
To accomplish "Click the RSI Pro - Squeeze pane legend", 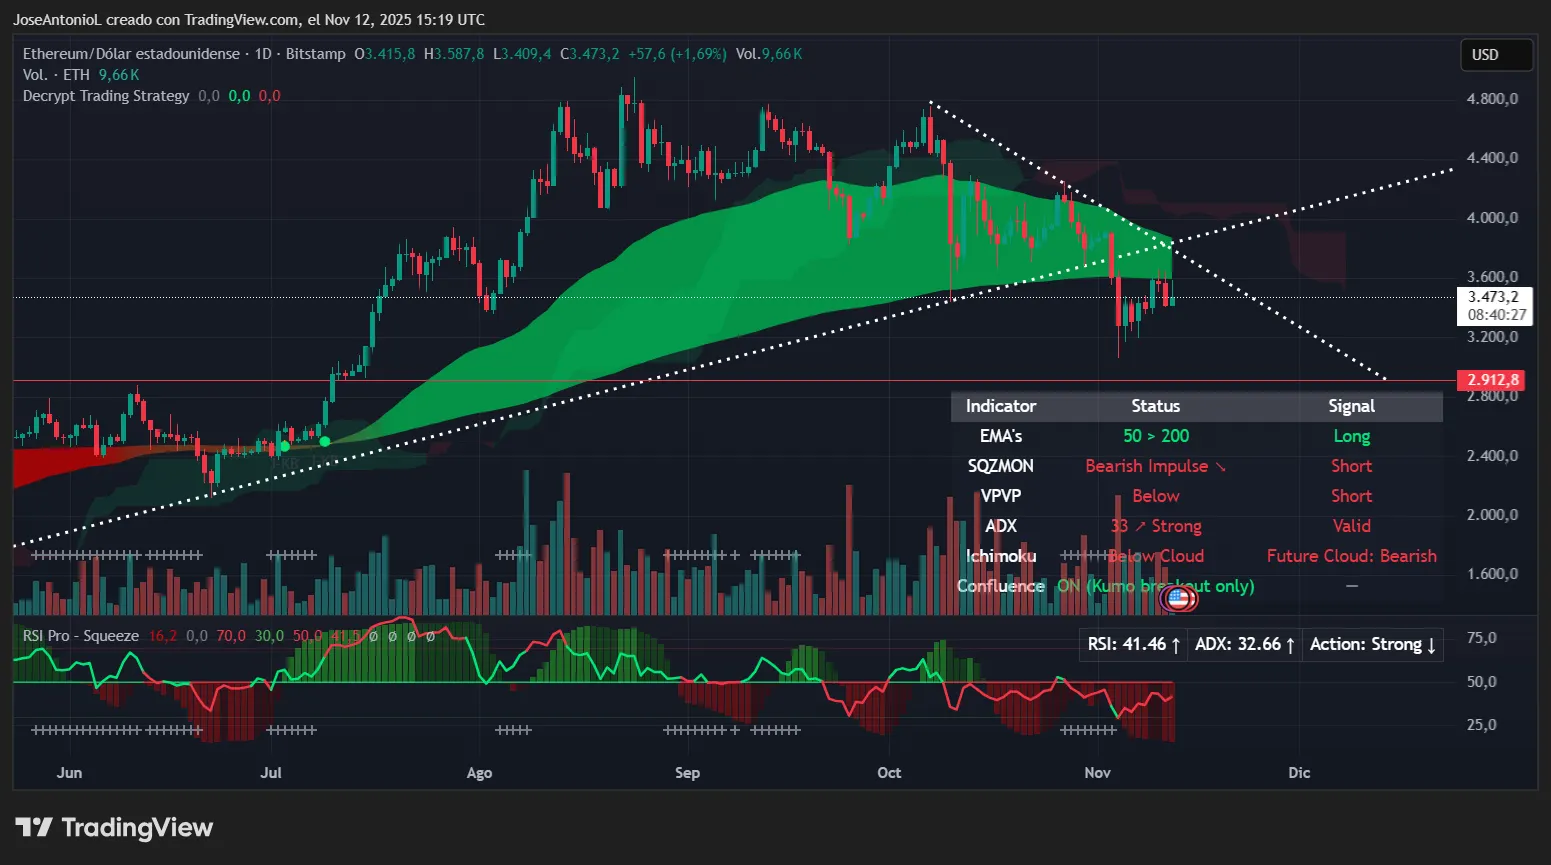I will pos(80,635).
